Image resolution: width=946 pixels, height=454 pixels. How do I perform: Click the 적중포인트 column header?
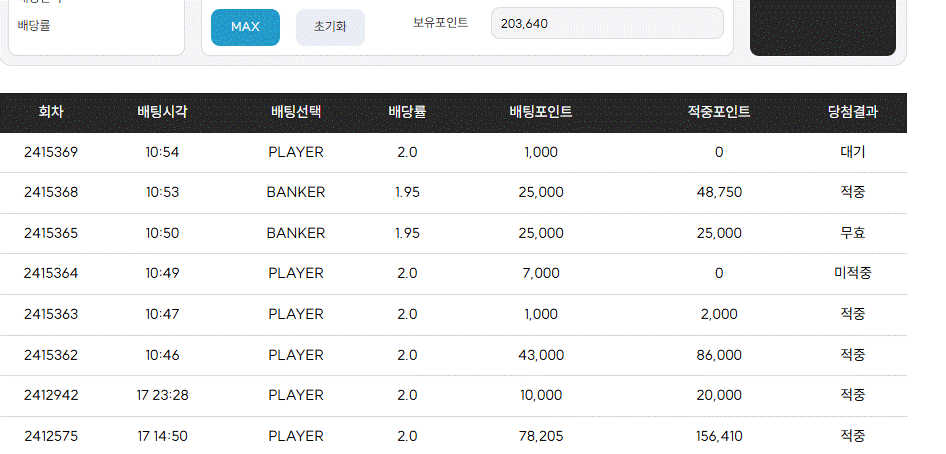[x=719, y=112]
